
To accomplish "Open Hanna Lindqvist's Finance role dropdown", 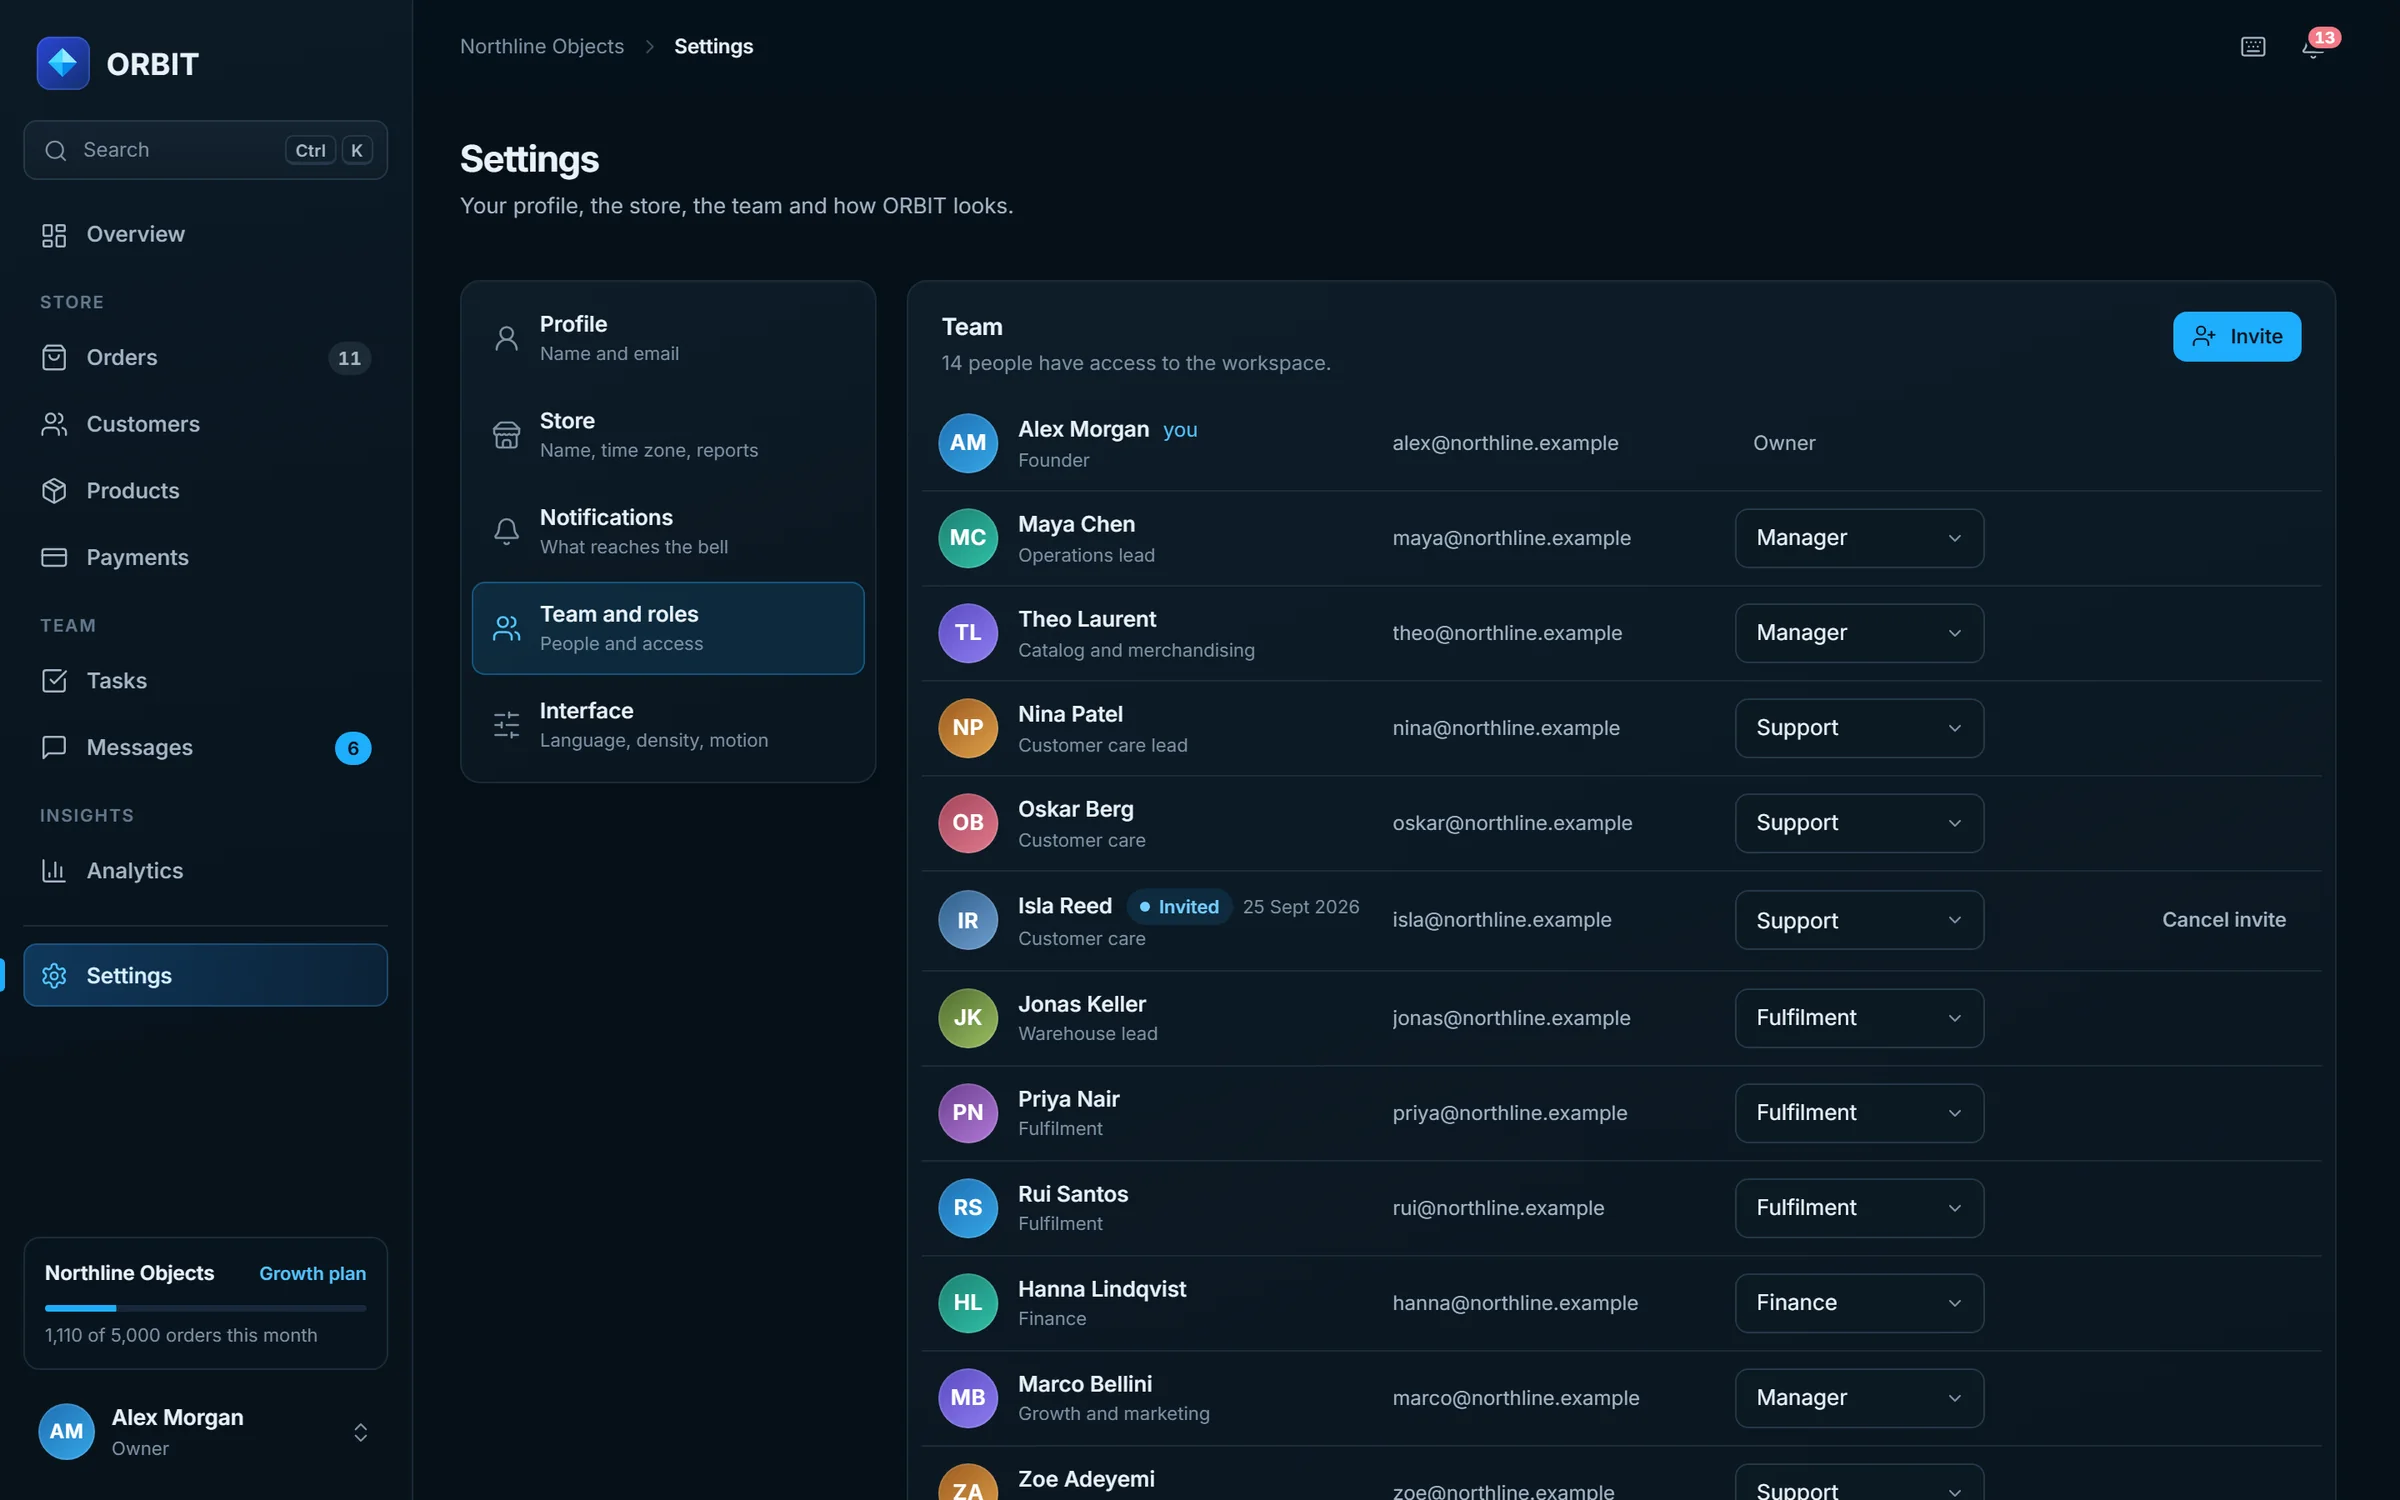I will pyautogui.click(x=1859, y=1303).
